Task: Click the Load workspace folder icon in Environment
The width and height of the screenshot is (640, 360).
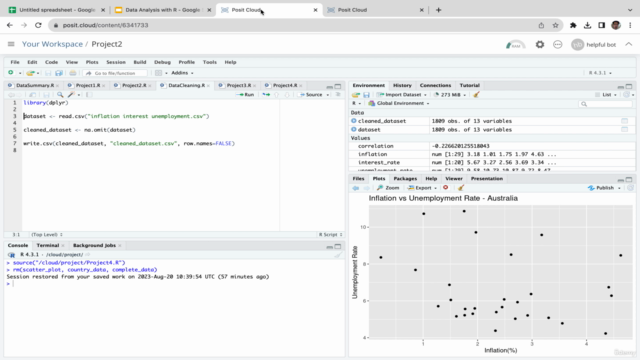Action: 356,95
